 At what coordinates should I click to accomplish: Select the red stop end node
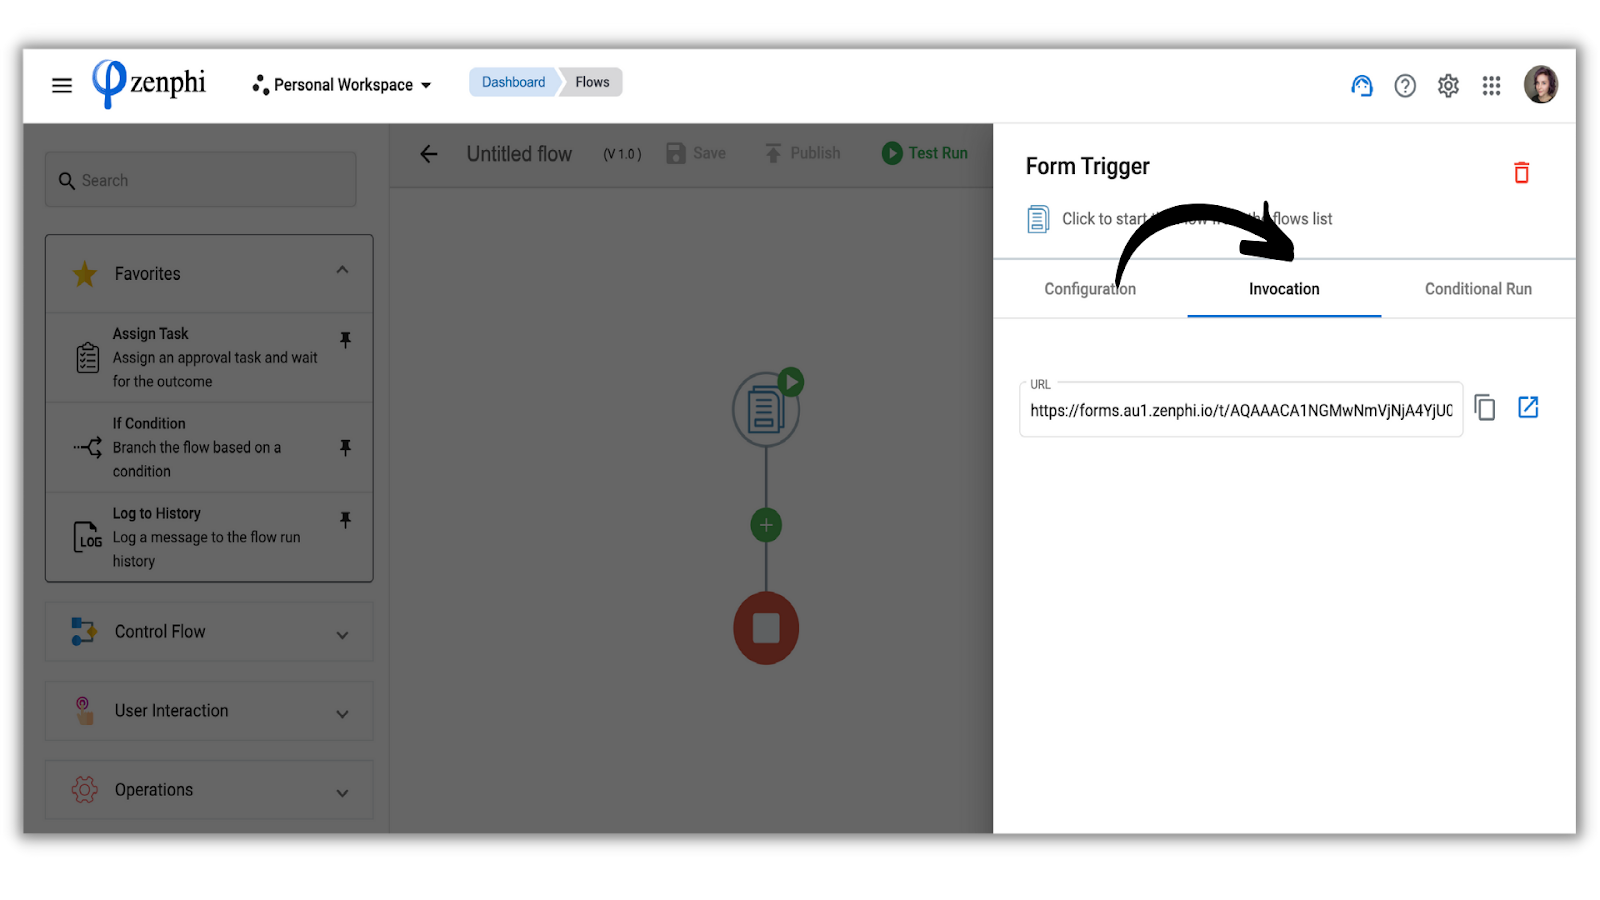766,629
